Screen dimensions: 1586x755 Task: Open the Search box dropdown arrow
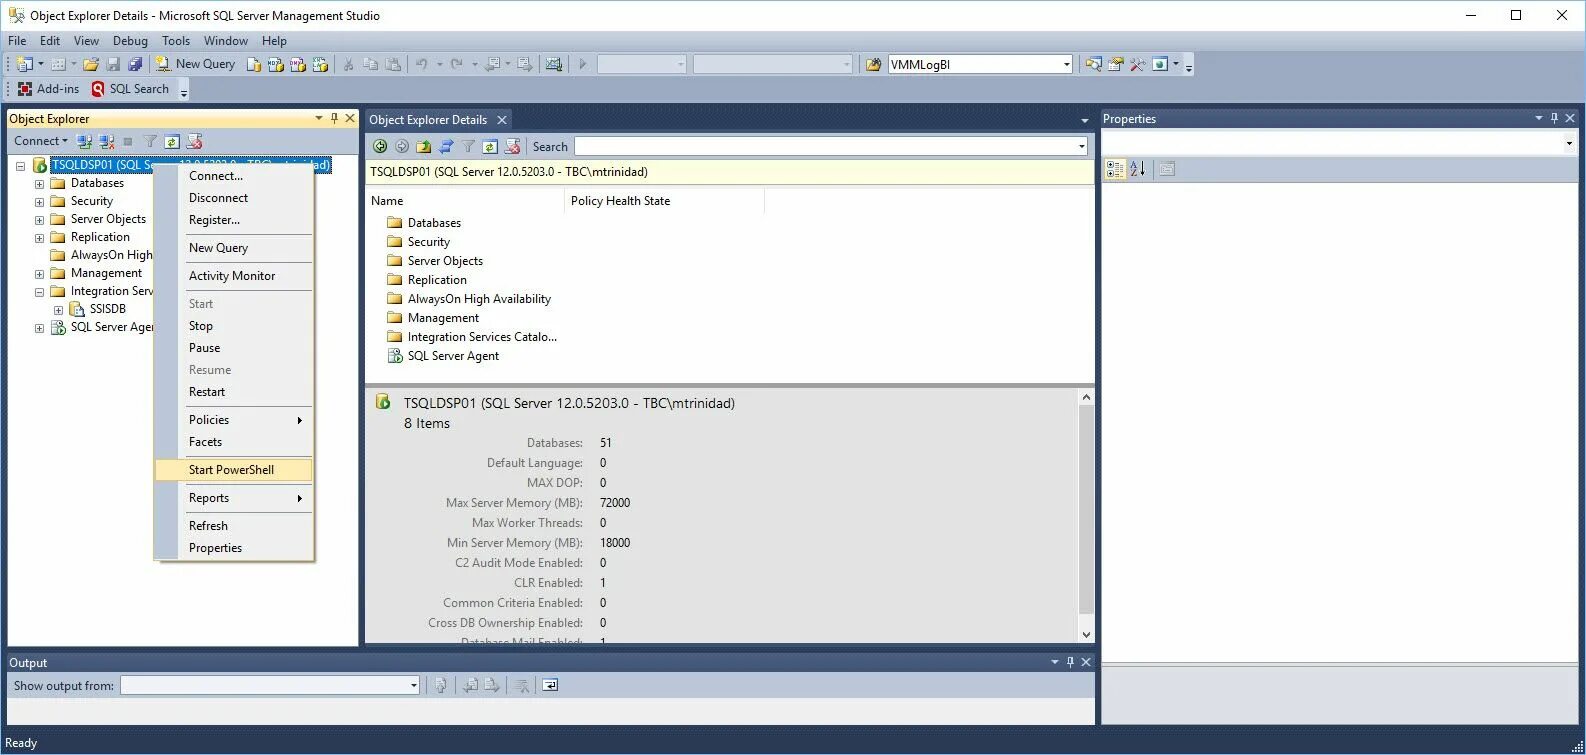[x=1082, y=146]
